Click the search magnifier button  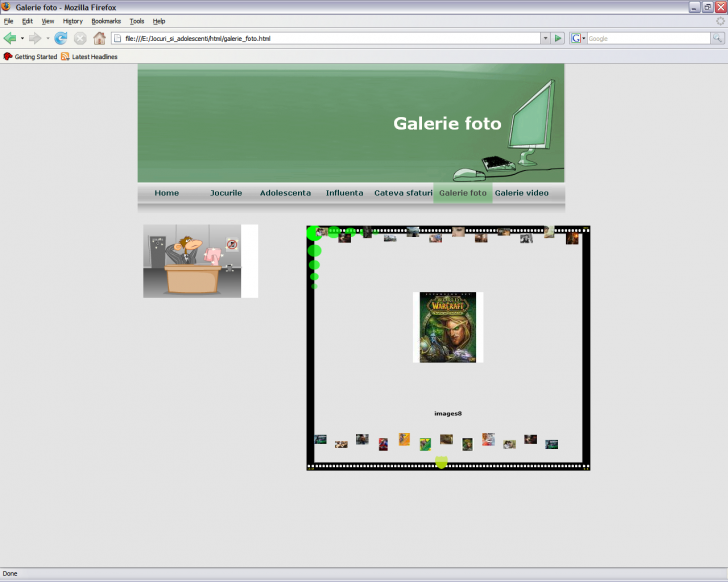click(x=717, y=39)
